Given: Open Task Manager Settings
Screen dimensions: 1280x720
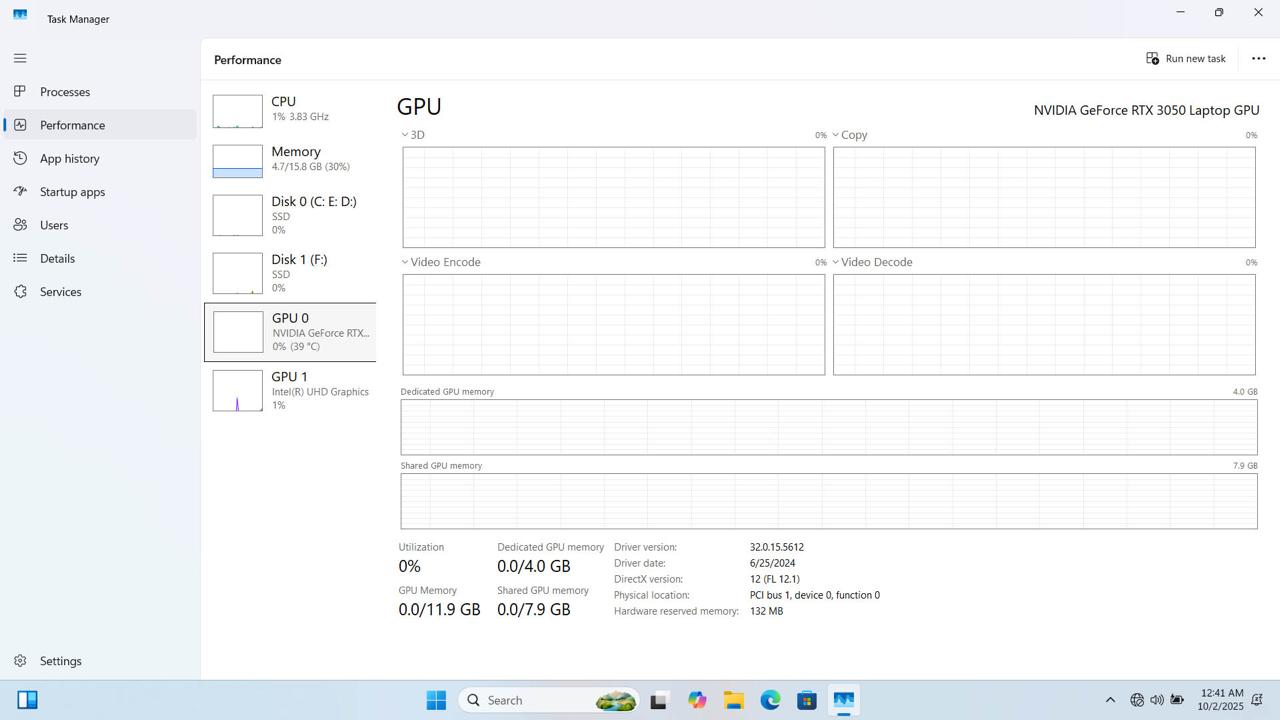Looking at the screenshot, I should pos(60,660).
